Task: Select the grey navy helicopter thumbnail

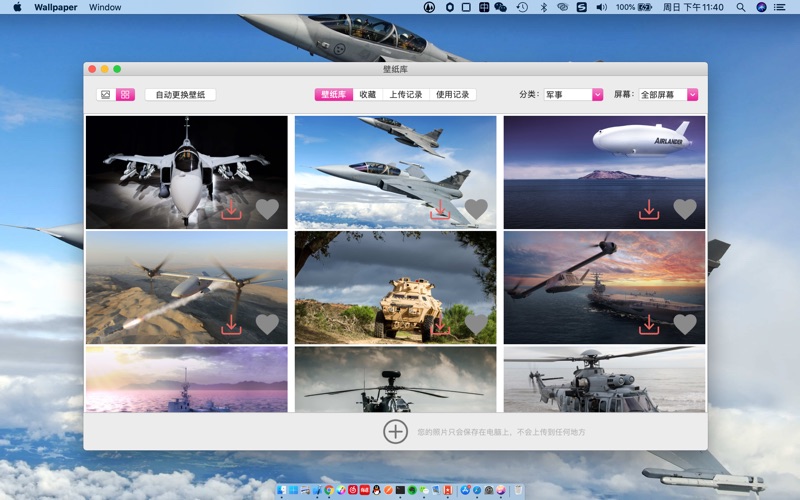Action: pyautogui.click(x=605, y=379)
